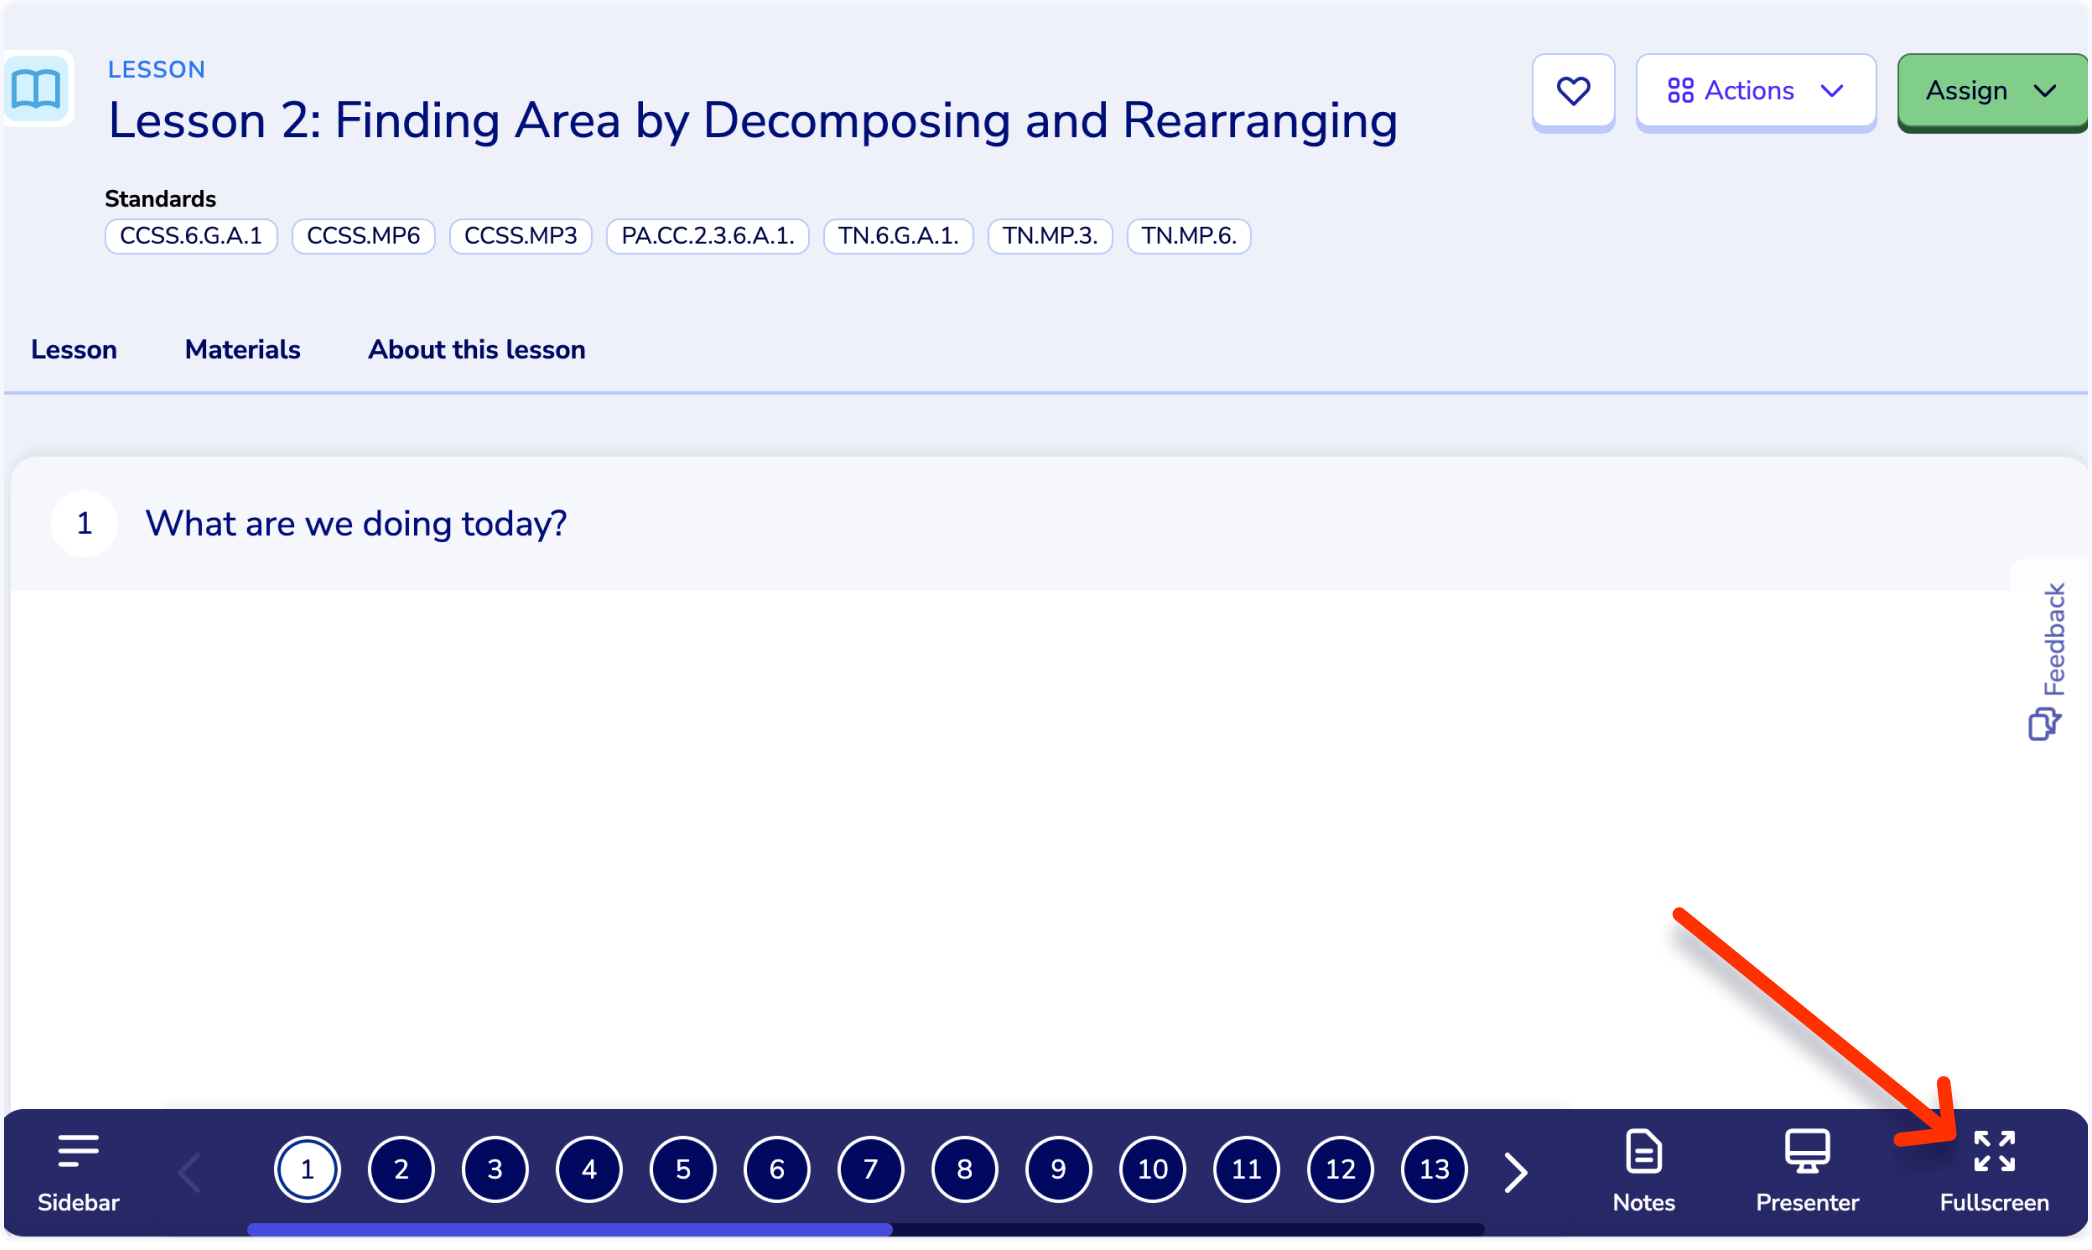Jump to slide 13
This screenshot has height=1250, width=2092.
pos(1434,1169)
